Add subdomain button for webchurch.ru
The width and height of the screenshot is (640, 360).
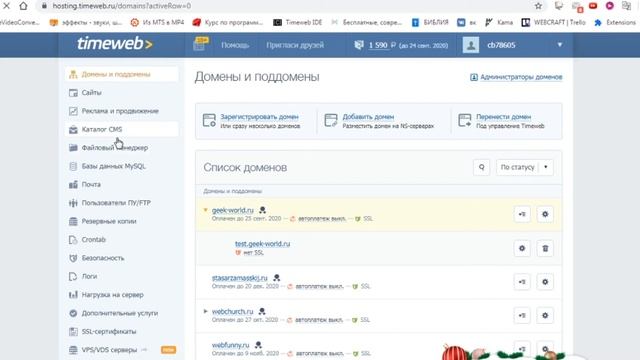522,316
